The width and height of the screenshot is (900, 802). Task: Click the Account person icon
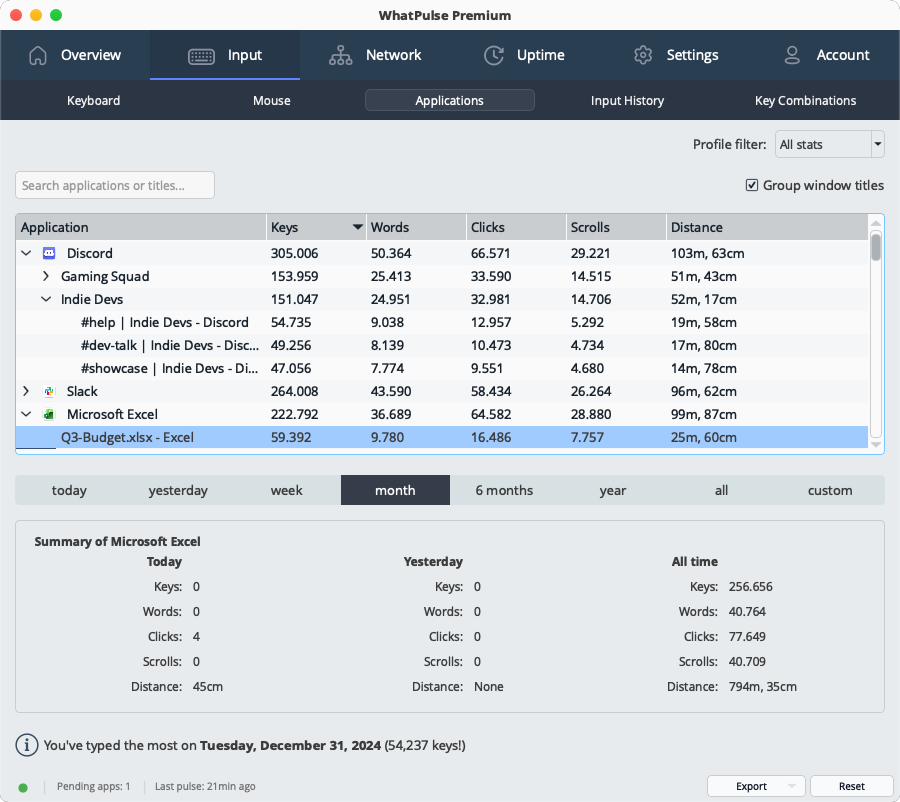(792, 55)
